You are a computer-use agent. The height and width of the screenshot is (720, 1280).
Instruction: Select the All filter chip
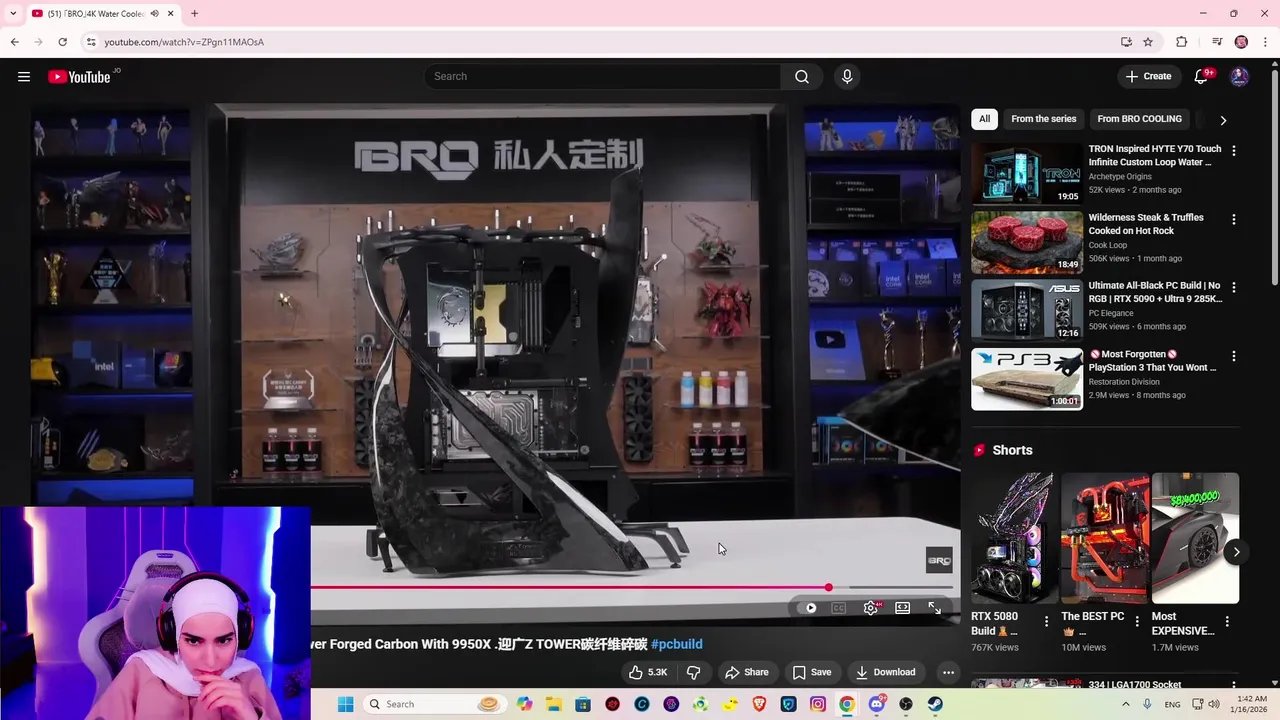point(984,119)
